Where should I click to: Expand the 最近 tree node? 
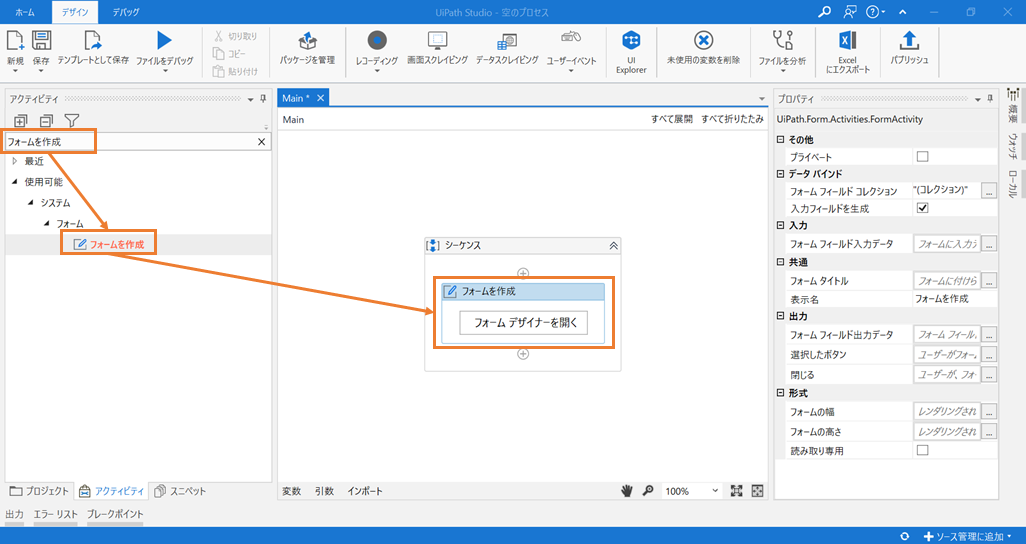[15, 161]
